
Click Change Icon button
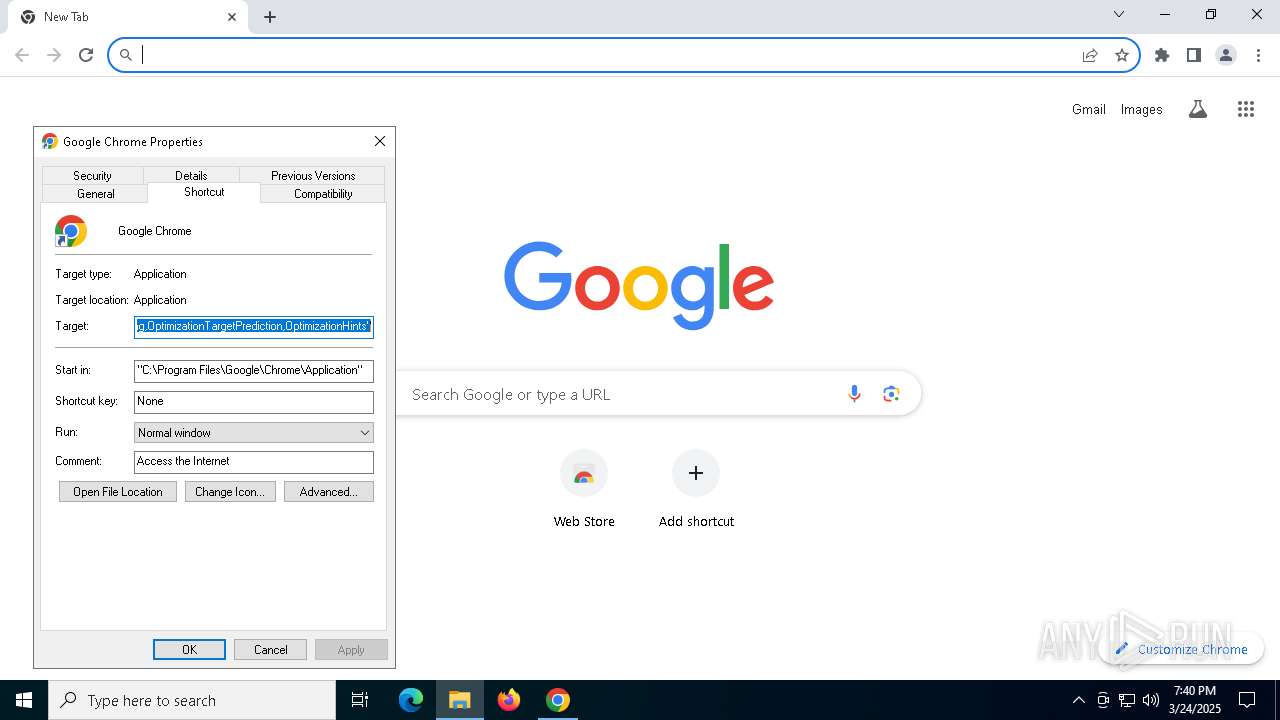(x=229, y=491)
